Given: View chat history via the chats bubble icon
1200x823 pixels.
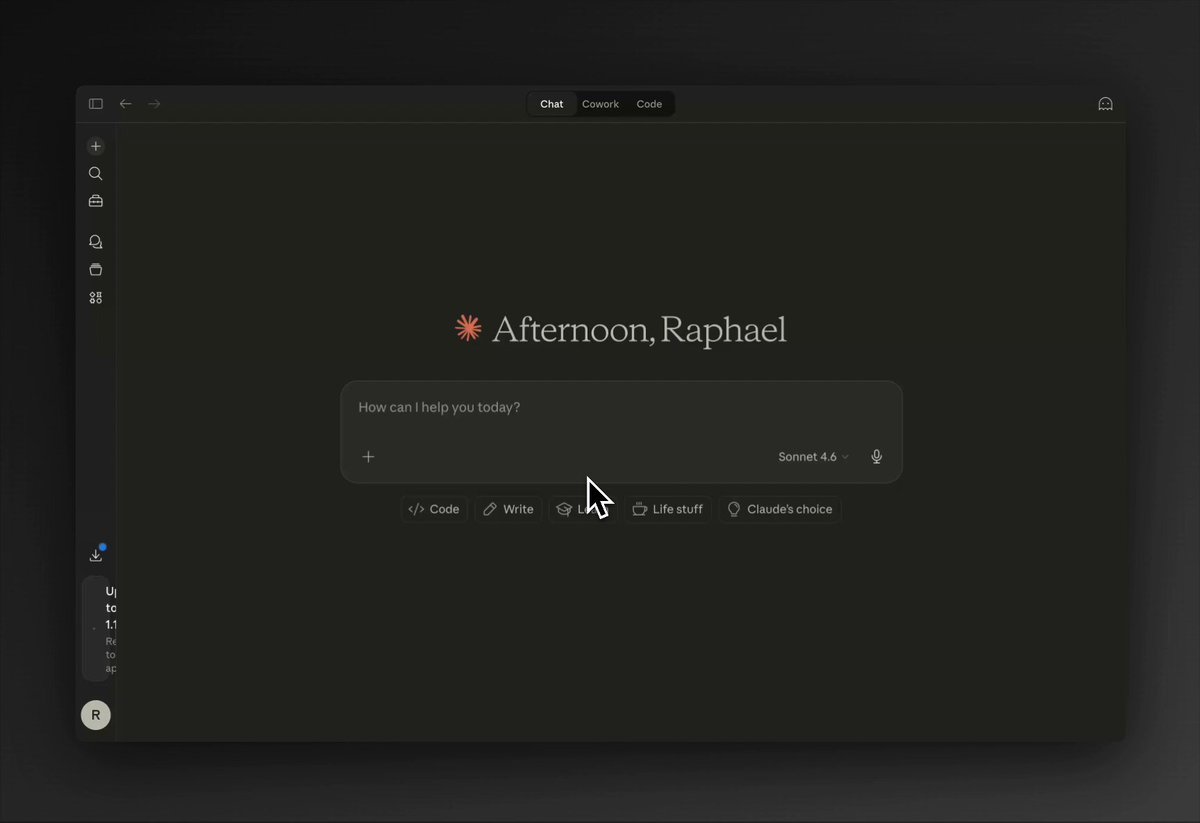Looking at the screenshot, I should coord(95,241).
